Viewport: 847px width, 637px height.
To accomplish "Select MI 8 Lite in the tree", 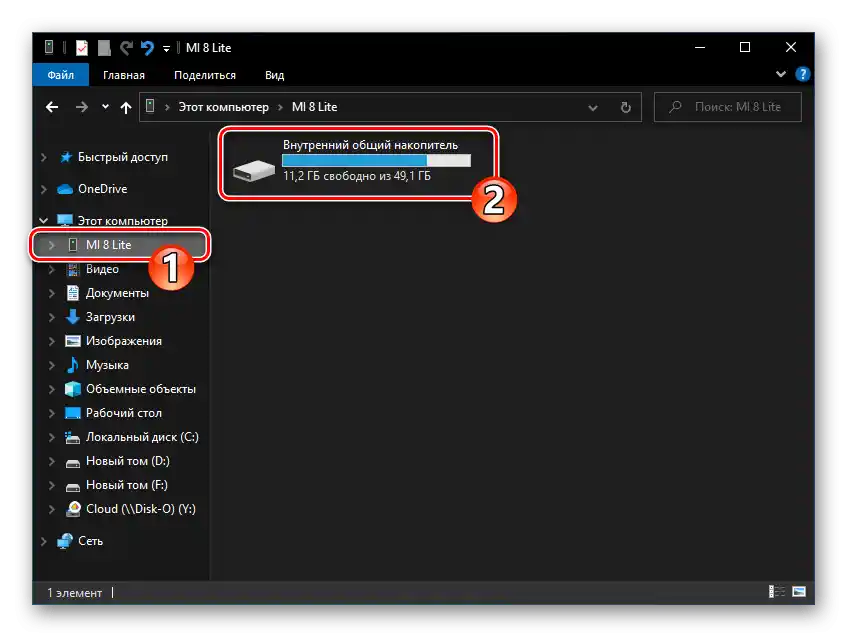I will coord(109,245).
